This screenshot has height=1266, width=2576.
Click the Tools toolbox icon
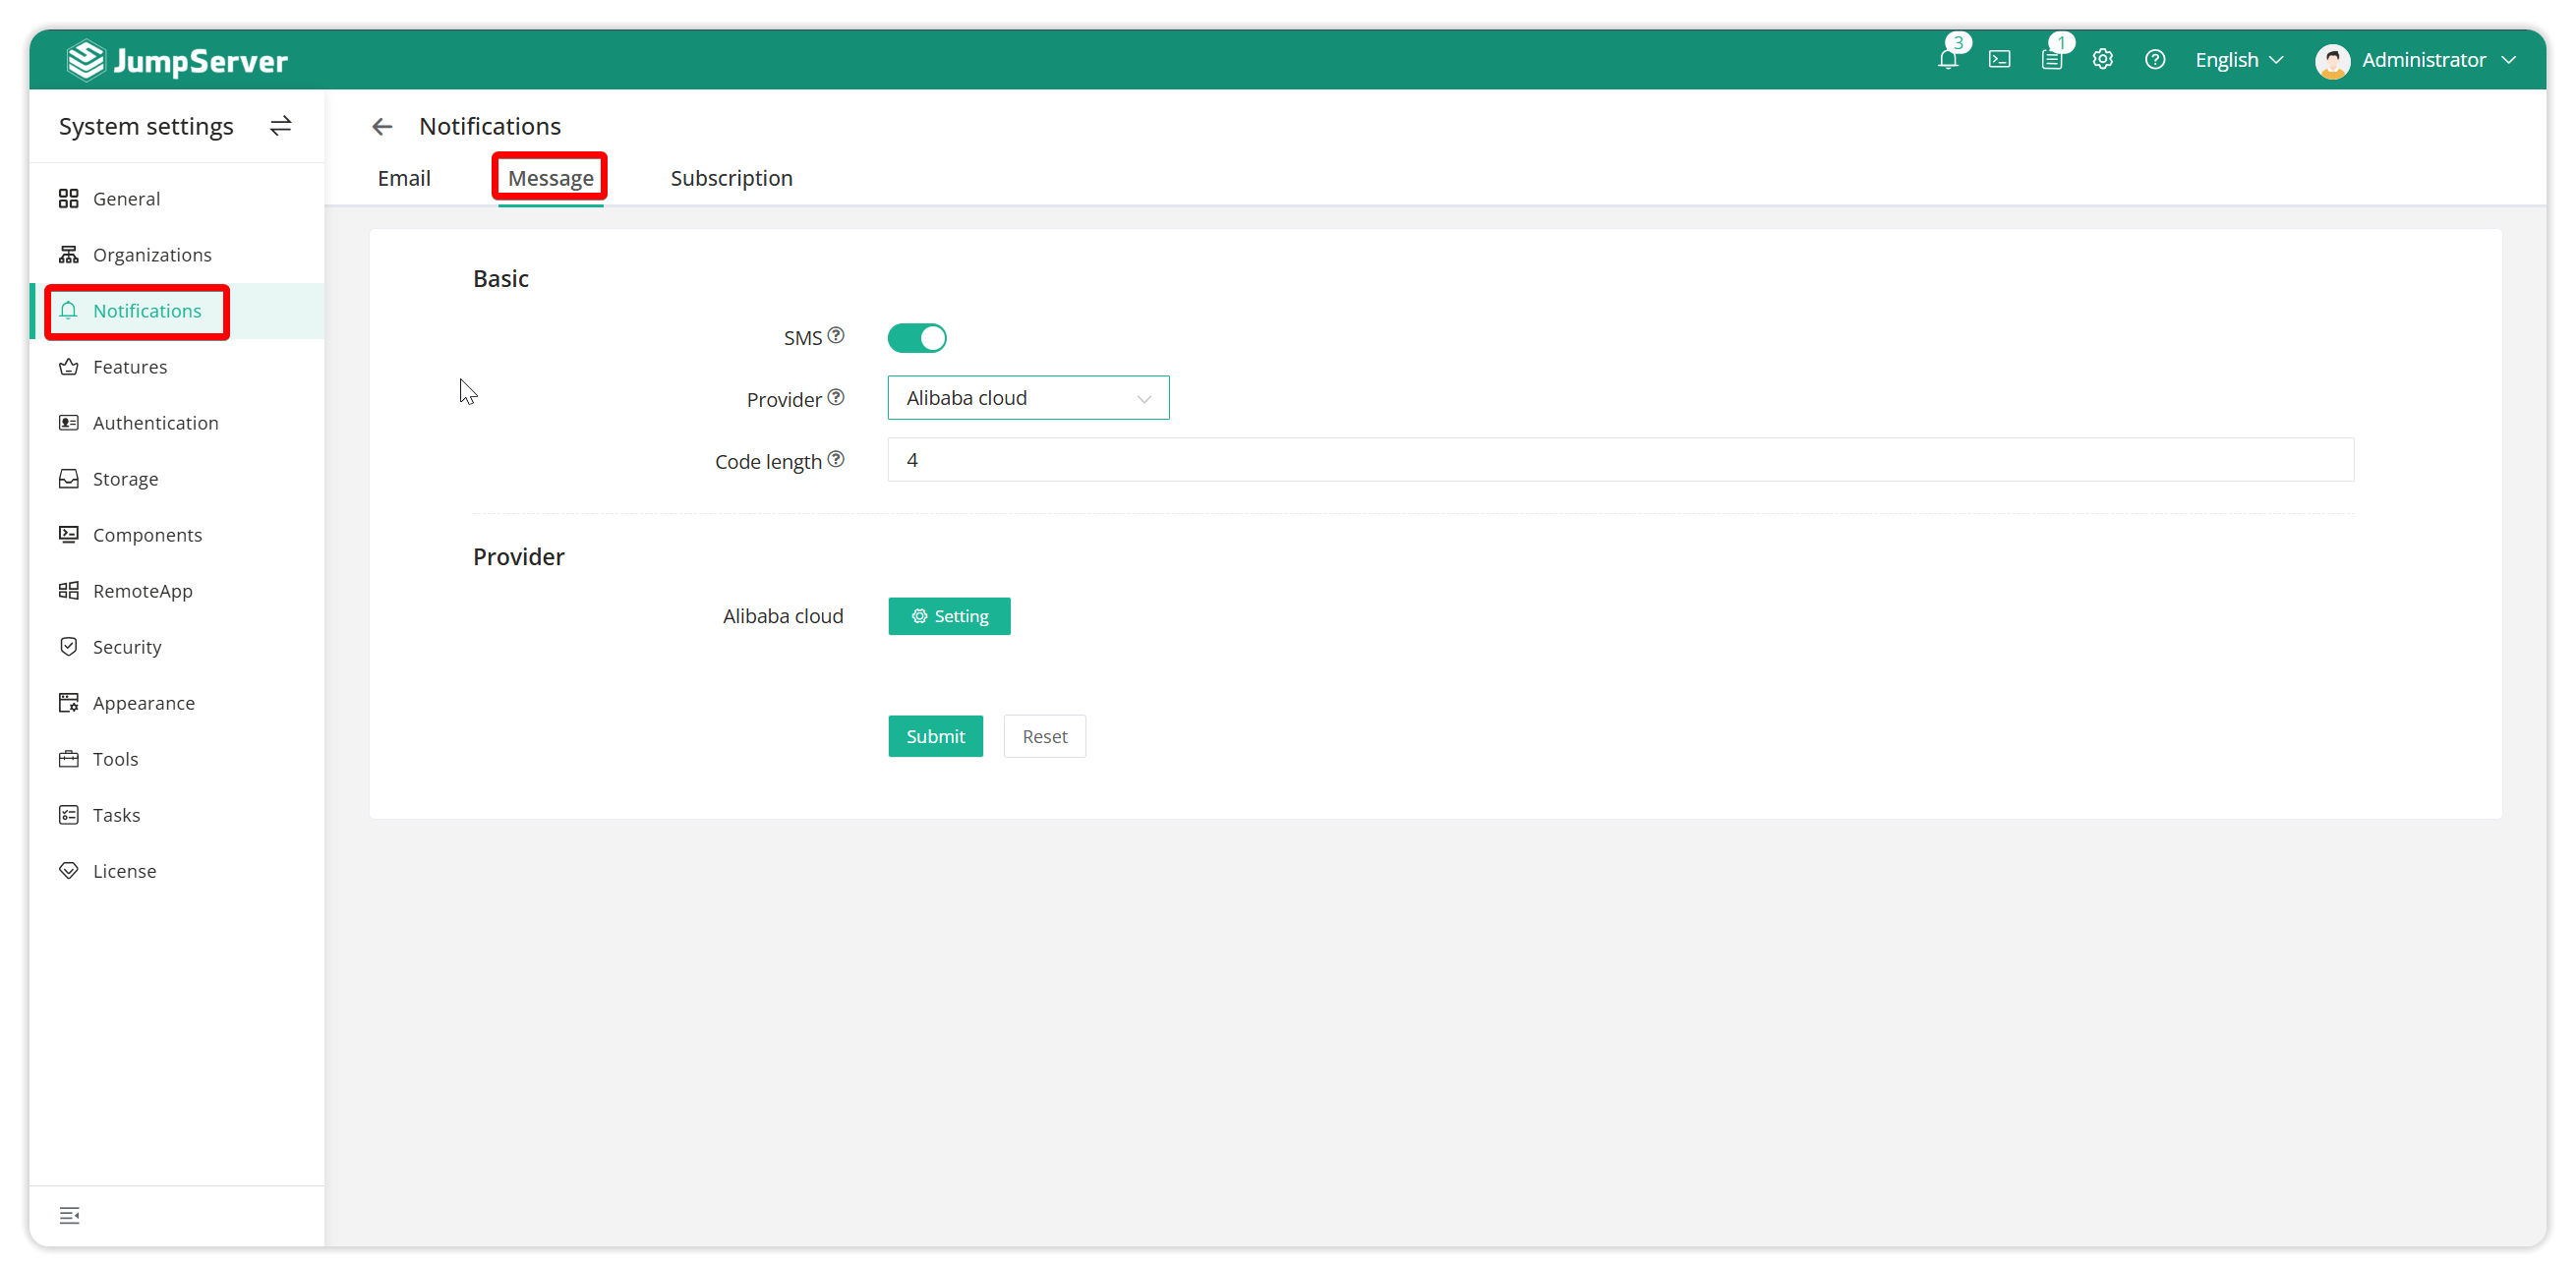[68, 758]
